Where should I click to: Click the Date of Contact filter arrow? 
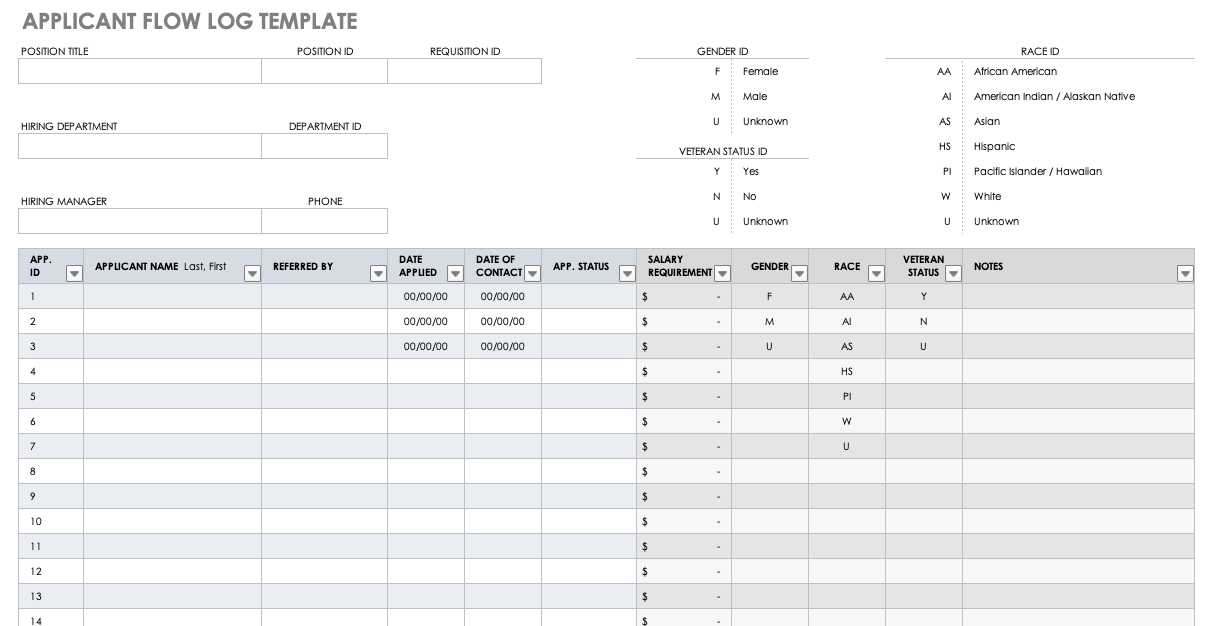[x=532, y=273]
